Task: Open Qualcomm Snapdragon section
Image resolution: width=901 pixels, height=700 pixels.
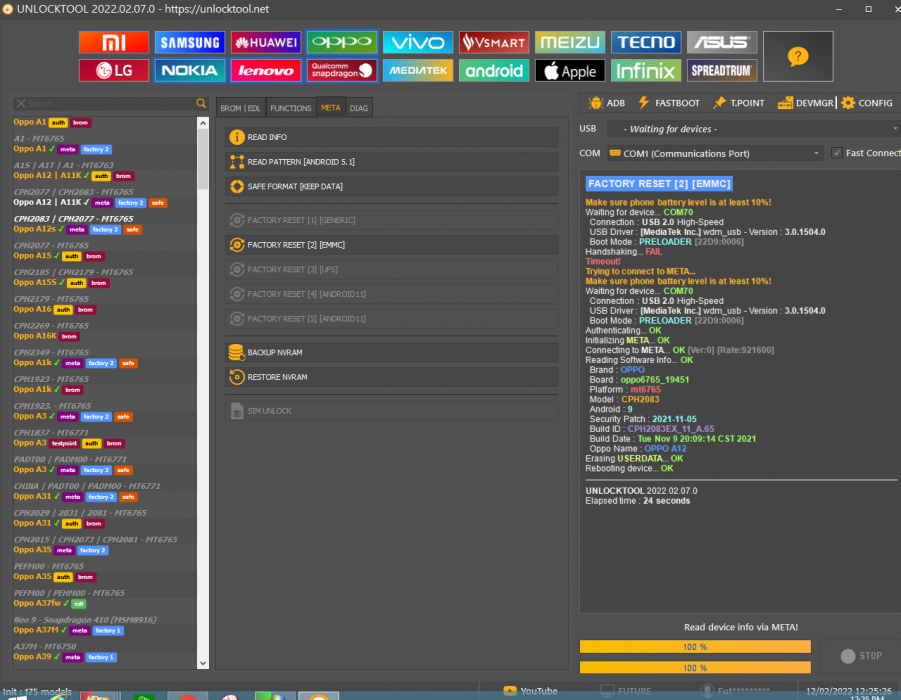Action: click(x=342, y=71)
